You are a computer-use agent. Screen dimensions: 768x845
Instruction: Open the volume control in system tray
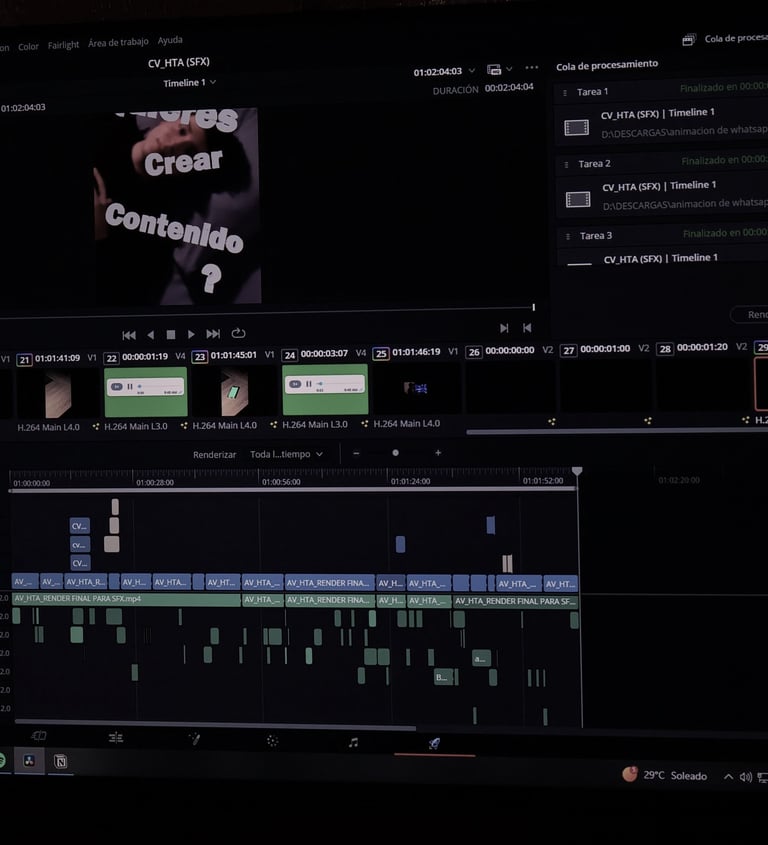(x=746, y=777)
